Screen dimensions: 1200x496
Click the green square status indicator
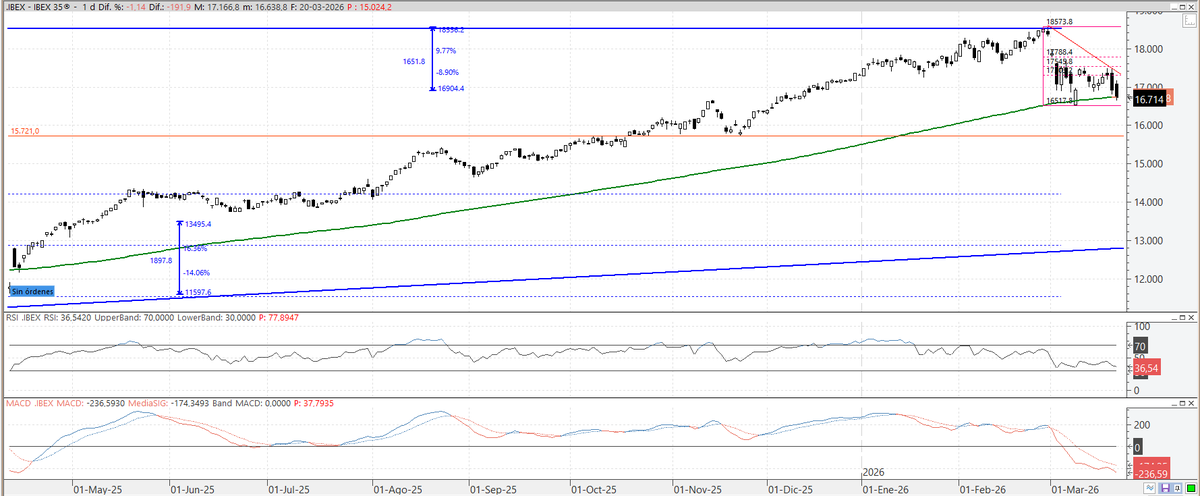1191,488
